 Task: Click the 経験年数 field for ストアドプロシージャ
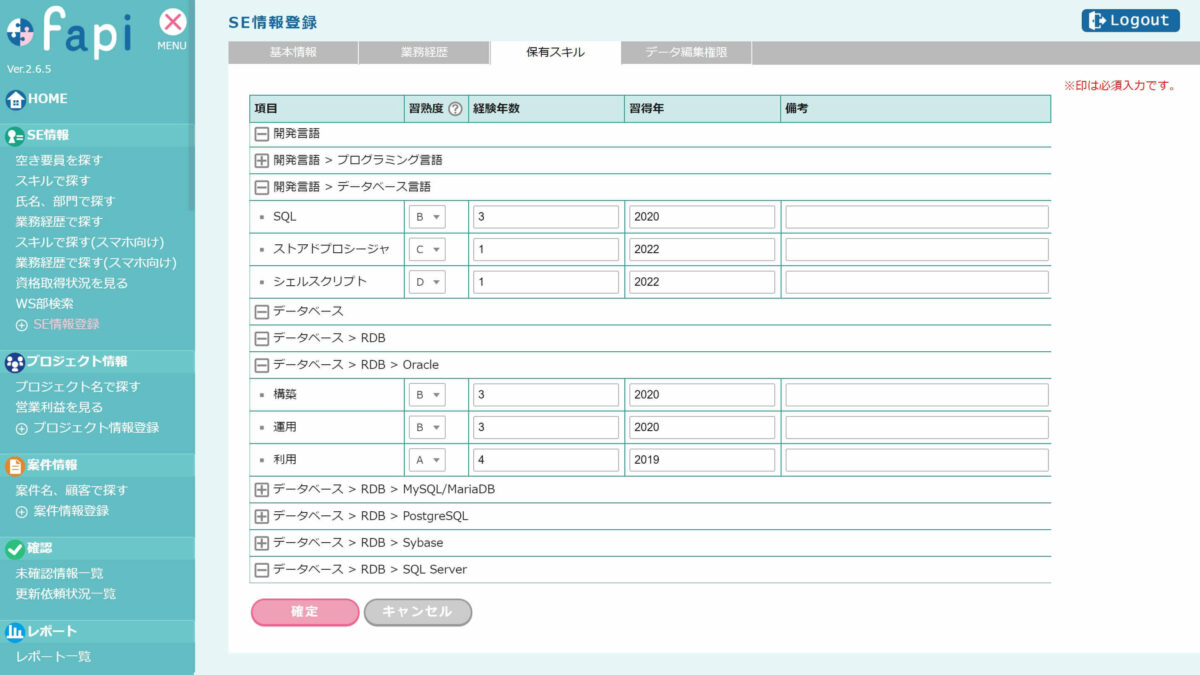(x=546, y=250)
